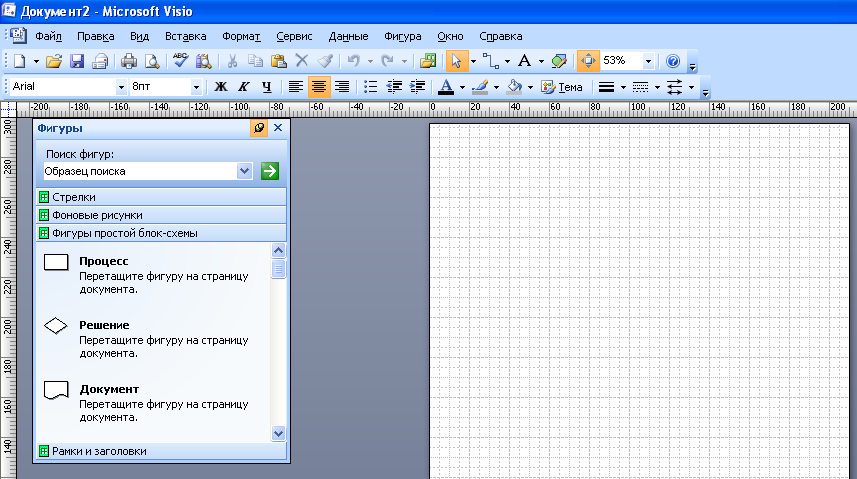Run the spelling check icon

click(180, 61)
